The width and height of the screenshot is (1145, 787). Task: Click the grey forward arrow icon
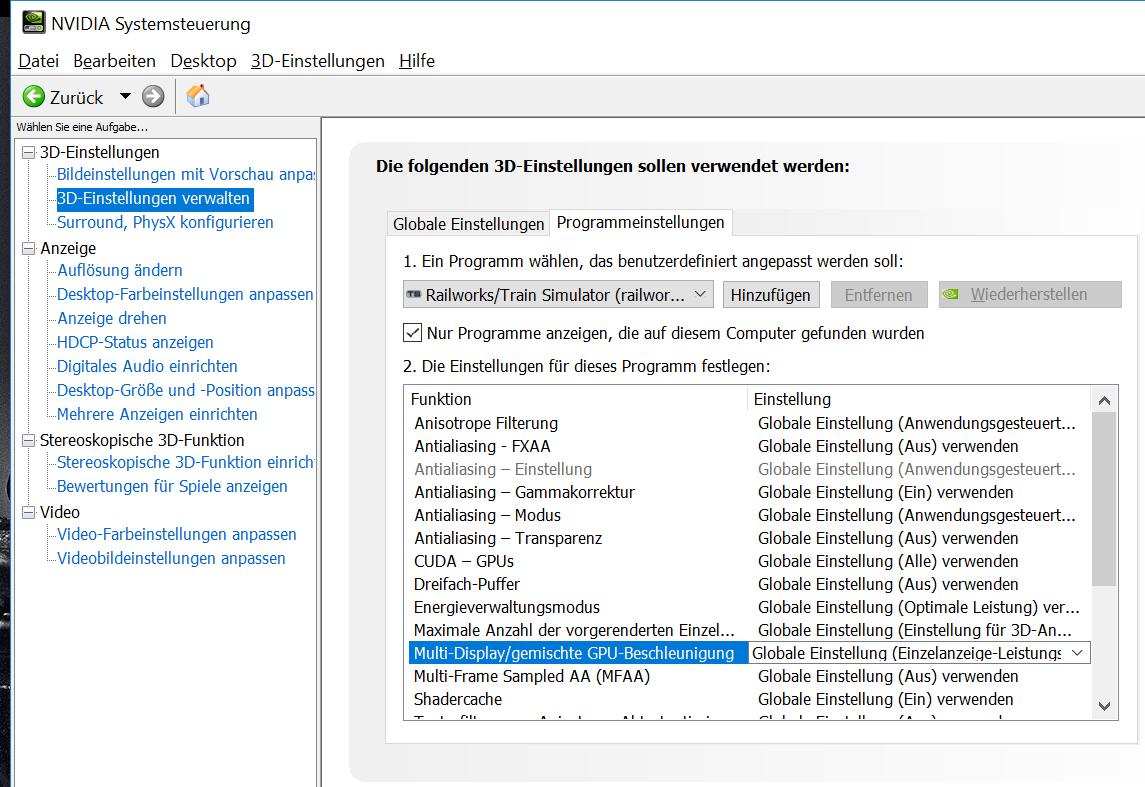[153, 96]
